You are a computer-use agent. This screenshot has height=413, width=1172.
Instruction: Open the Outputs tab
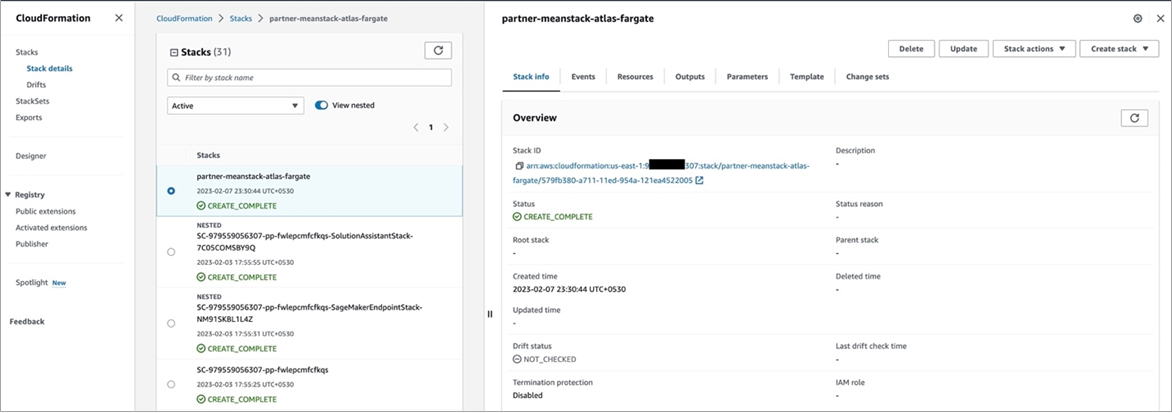(x=690, y=77)
